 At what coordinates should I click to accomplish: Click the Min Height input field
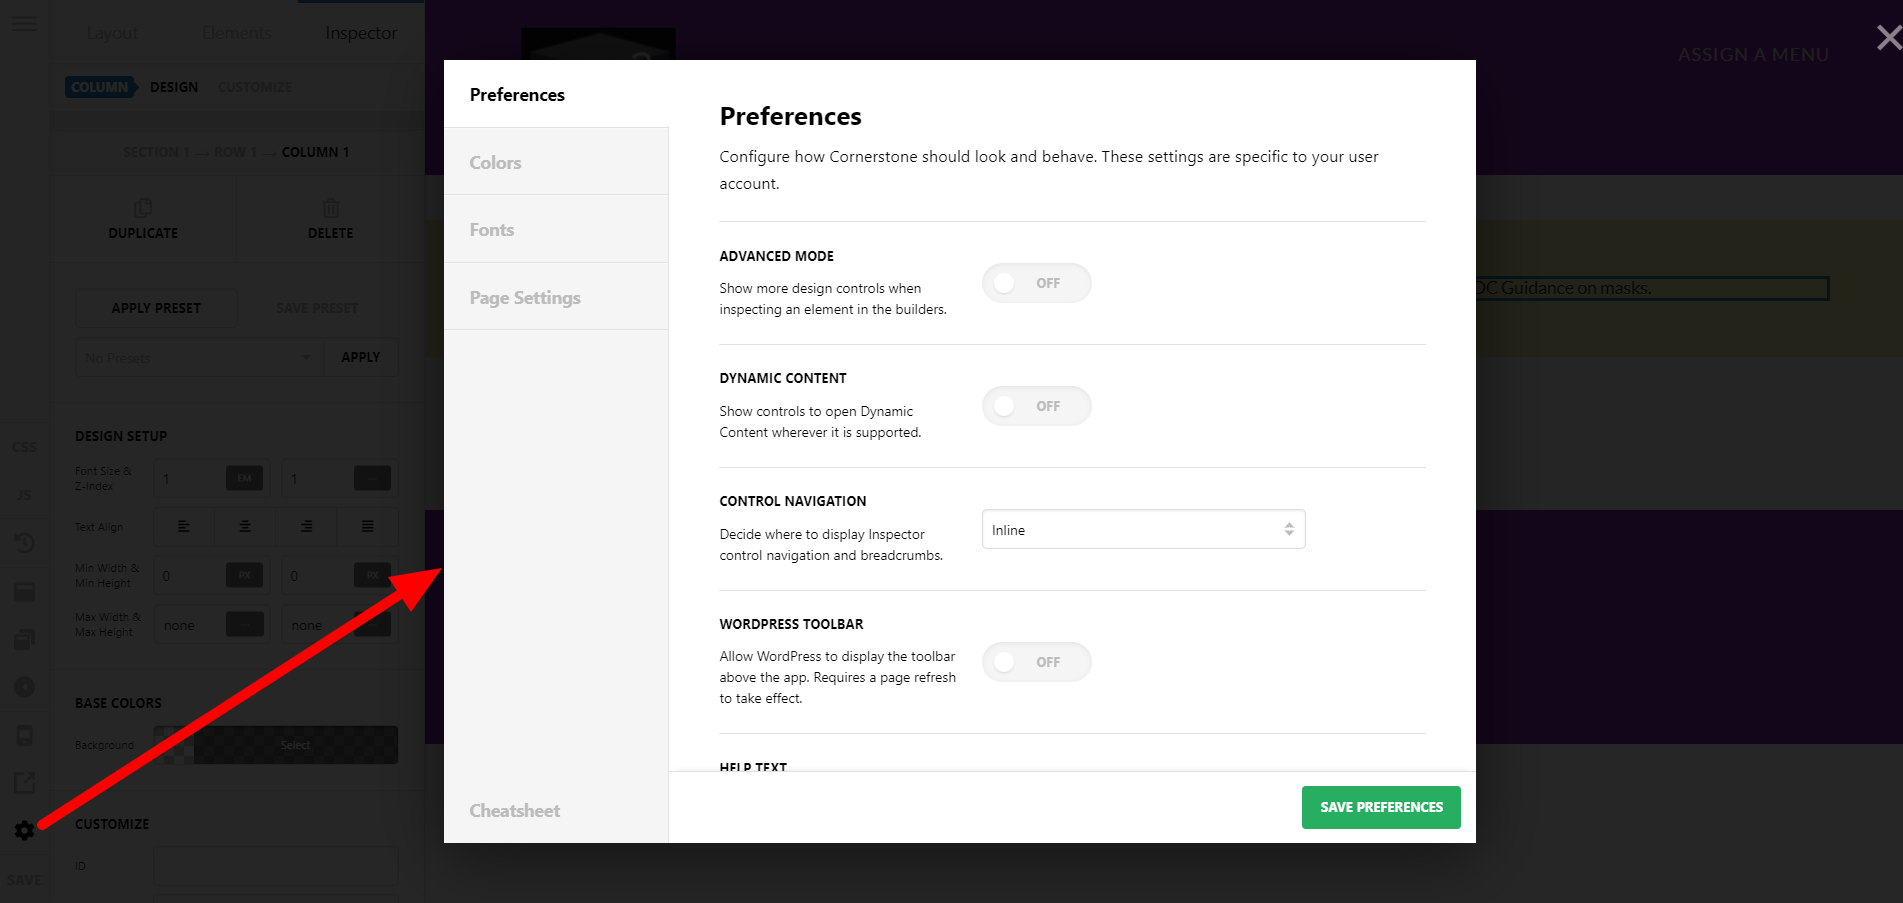coord(318,575)
